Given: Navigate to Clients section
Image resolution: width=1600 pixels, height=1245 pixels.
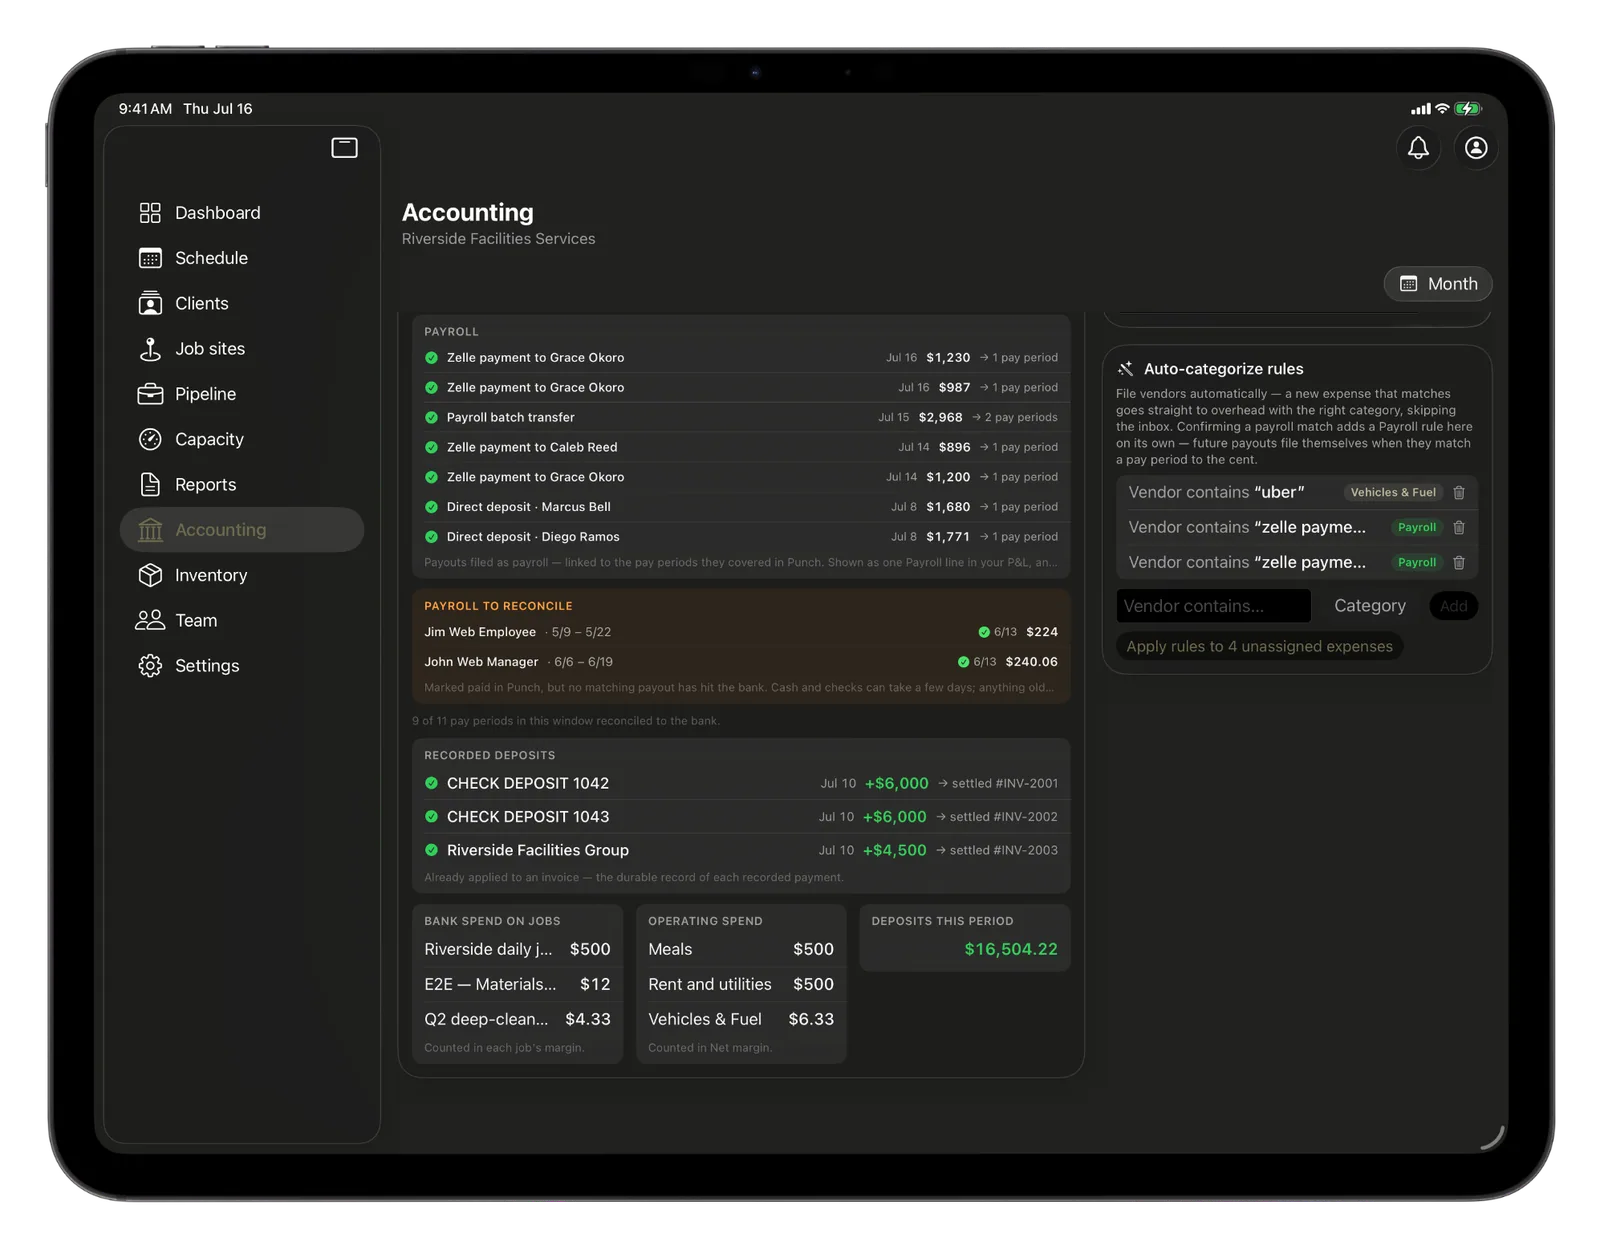Looking at the screenshot, I should coord(242,303).
